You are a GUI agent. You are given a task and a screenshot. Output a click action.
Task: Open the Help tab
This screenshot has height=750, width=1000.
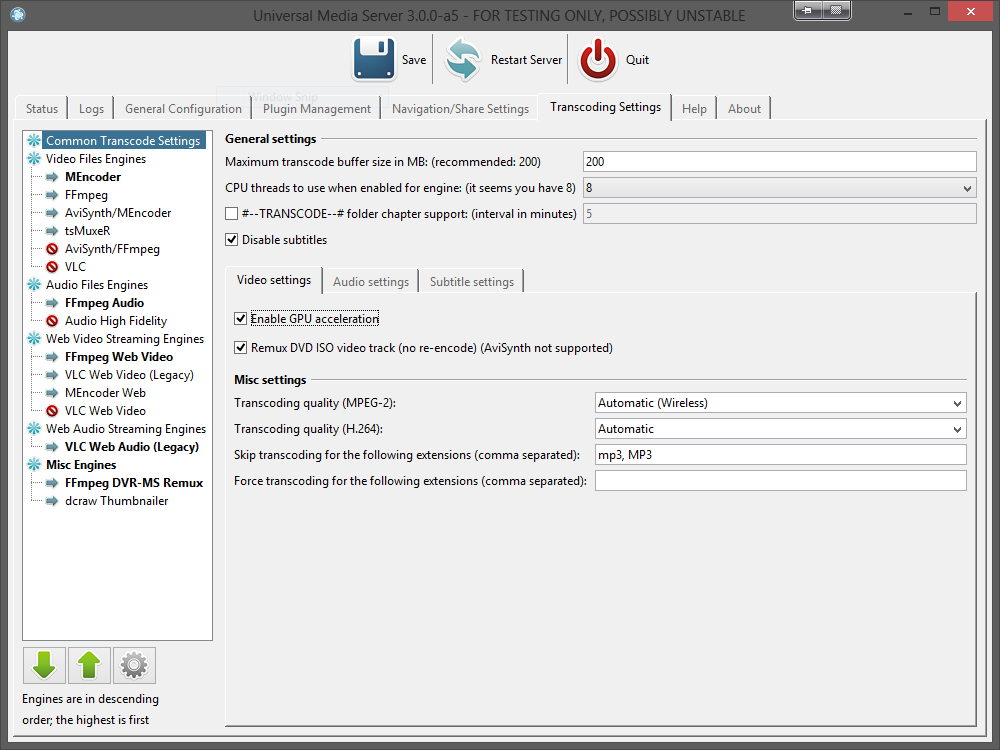click(x=694, y=108)
